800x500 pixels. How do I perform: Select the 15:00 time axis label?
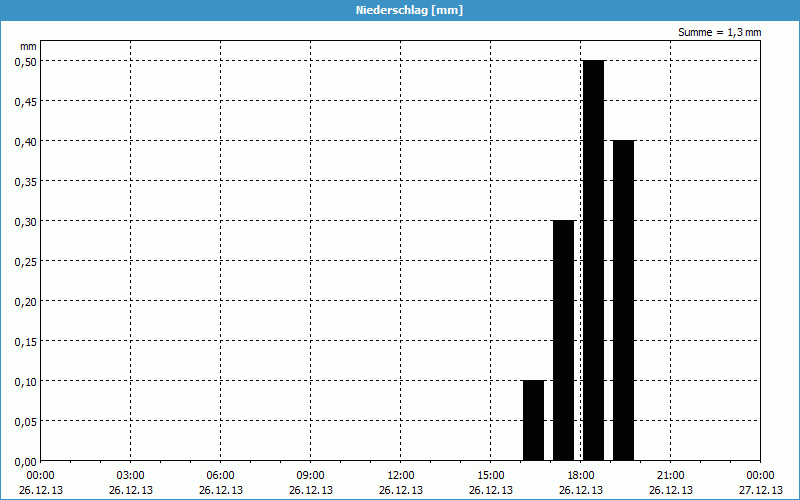491,475
